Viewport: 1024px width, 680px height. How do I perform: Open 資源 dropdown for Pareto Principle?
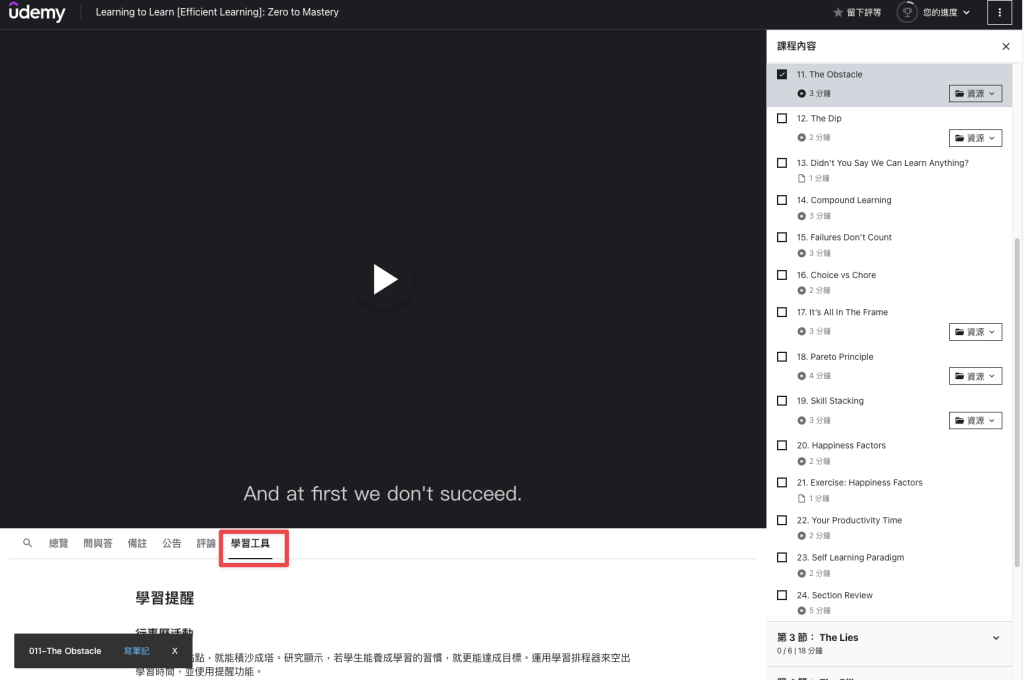975,376
